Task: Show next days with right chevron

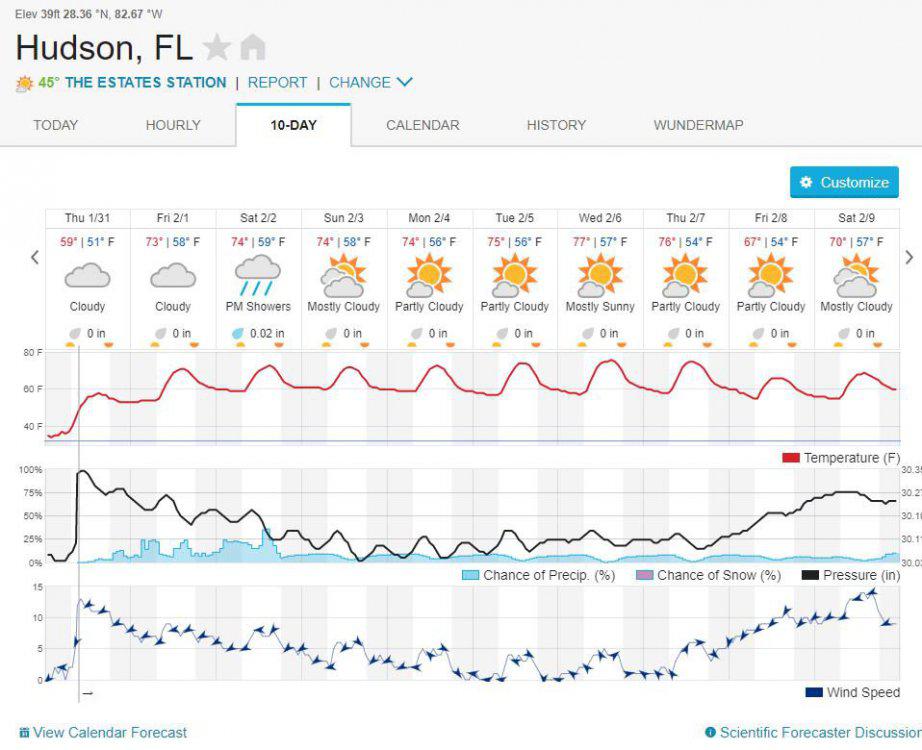Action: click(x=909, y=257)
